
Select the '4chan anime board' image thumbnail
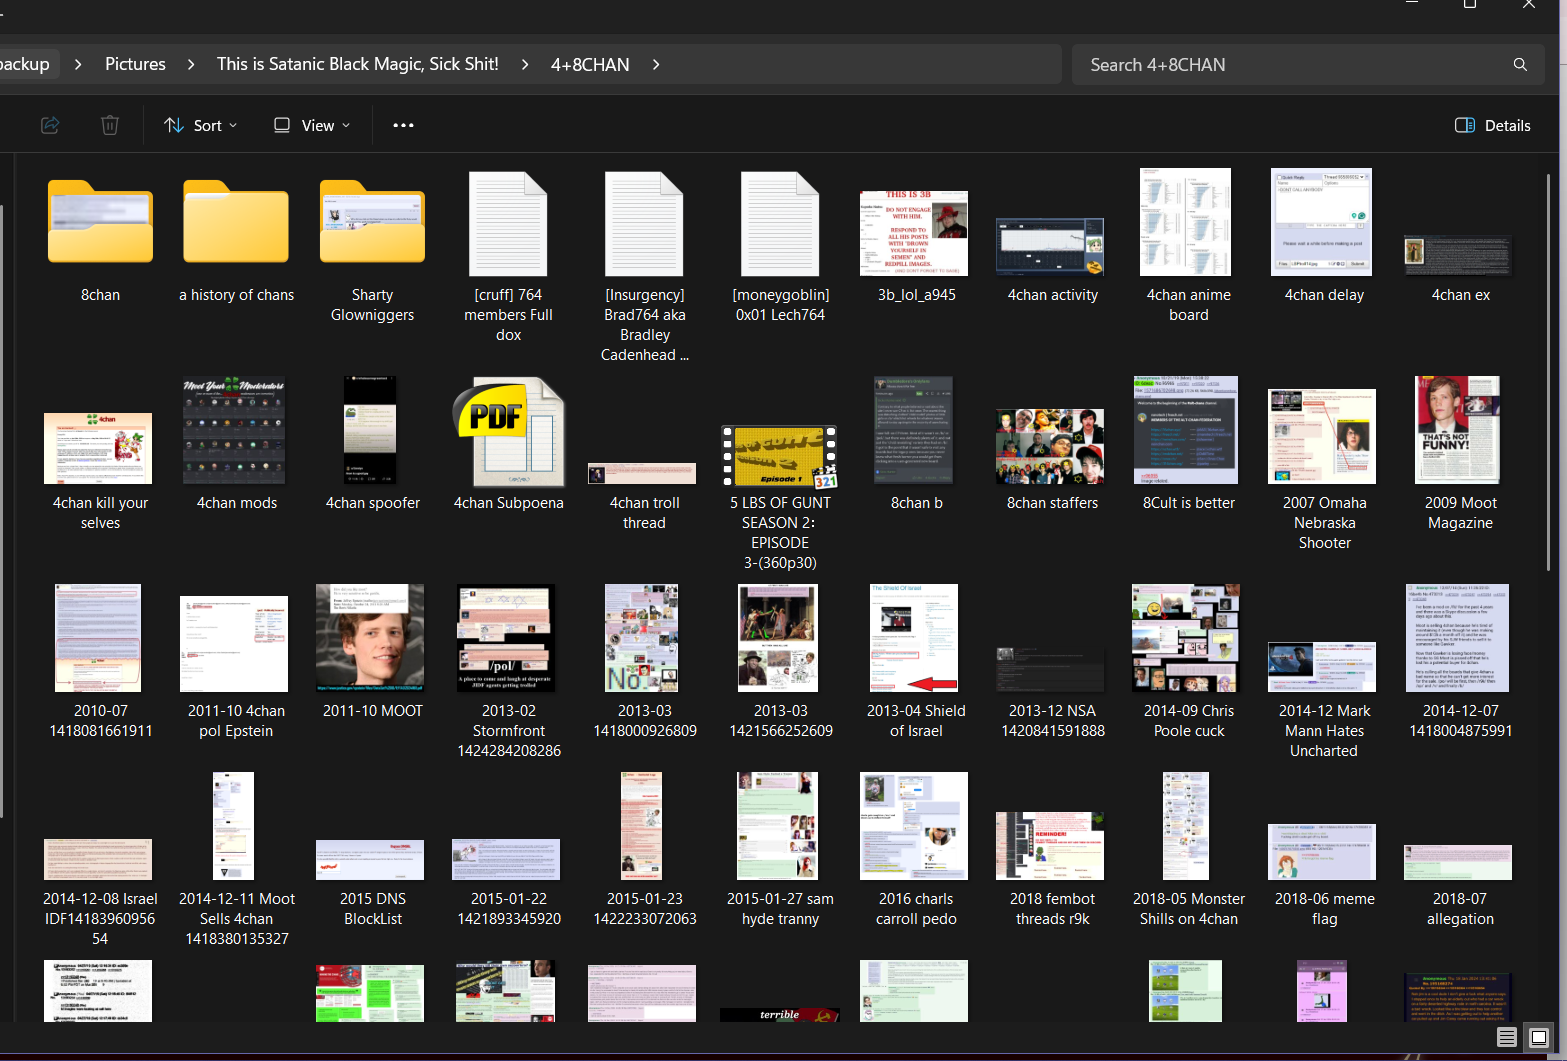1186,222
